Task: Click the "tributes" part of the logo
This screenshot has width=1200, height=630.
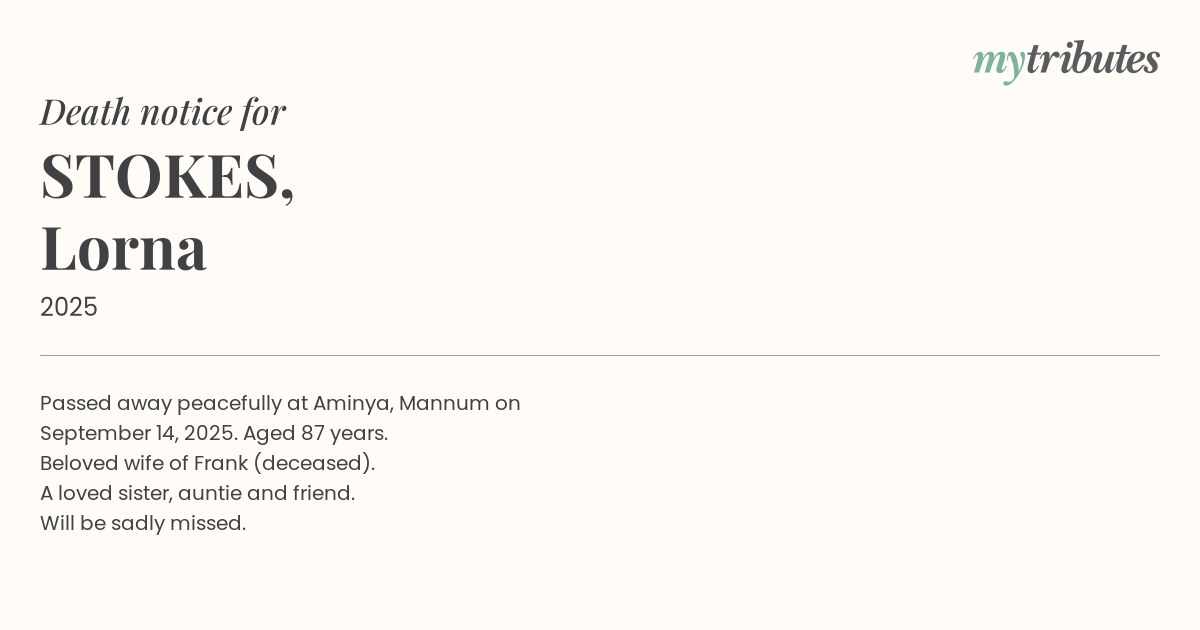Action: point(1092,59)
